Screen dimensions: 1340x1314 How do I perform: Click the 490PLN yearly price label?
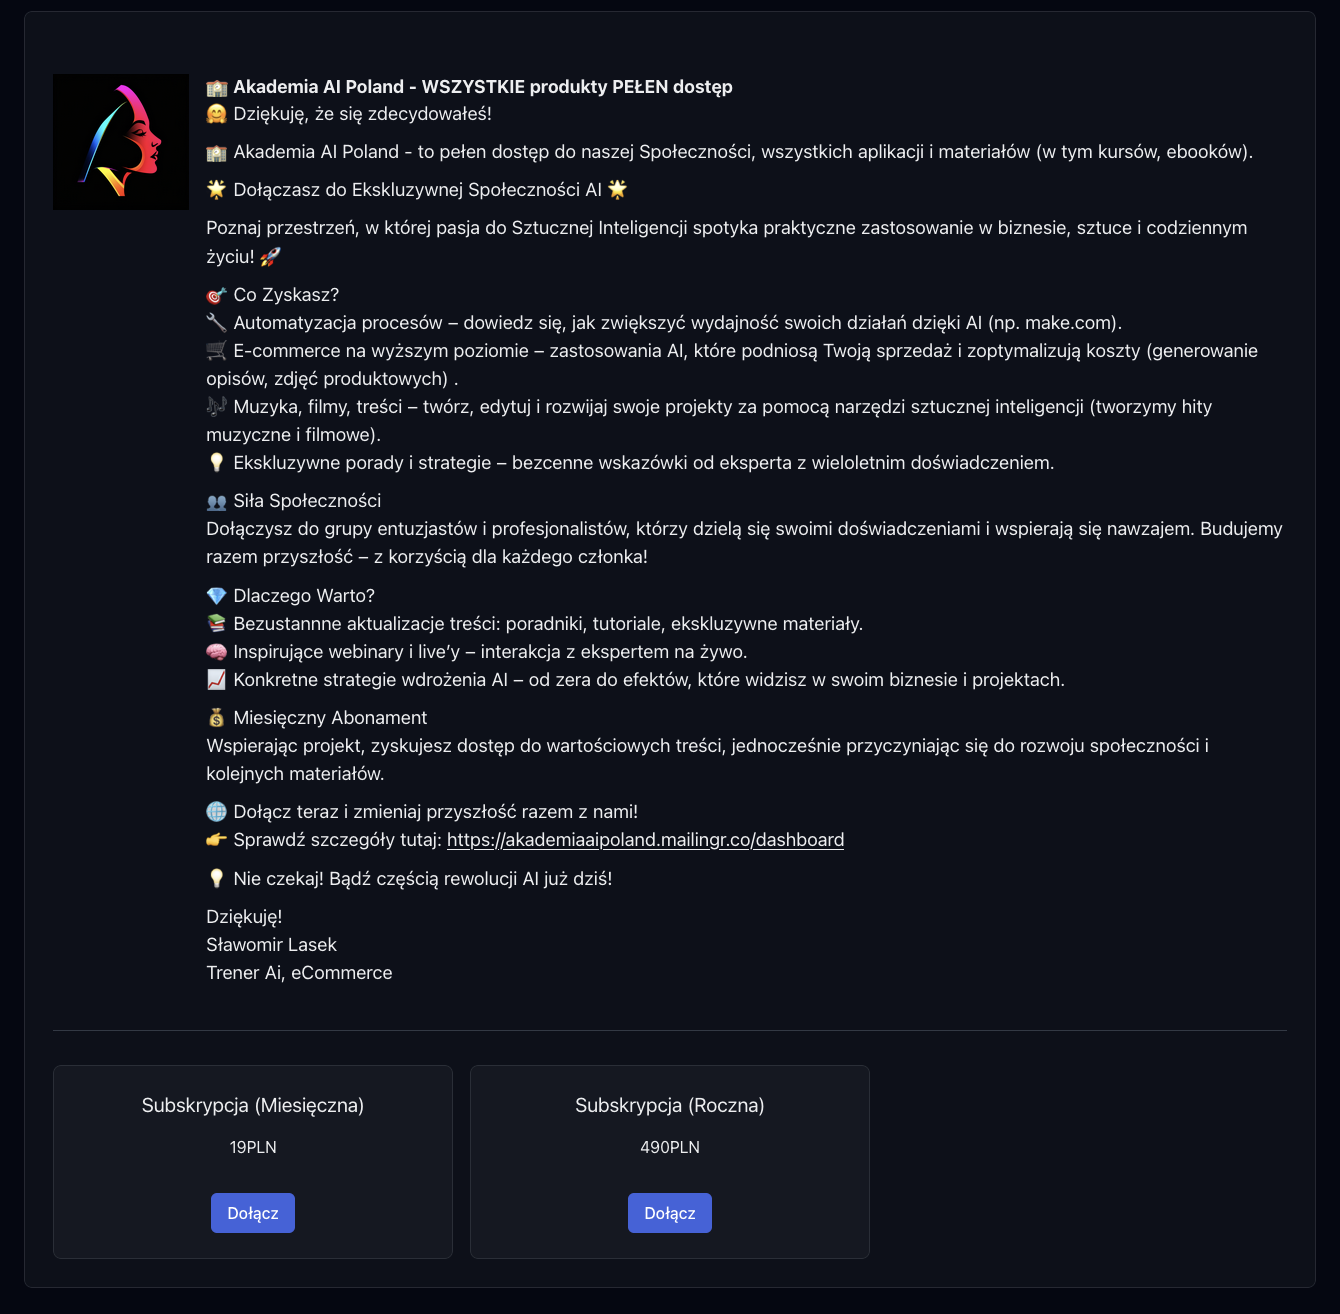click(670, 1147)
